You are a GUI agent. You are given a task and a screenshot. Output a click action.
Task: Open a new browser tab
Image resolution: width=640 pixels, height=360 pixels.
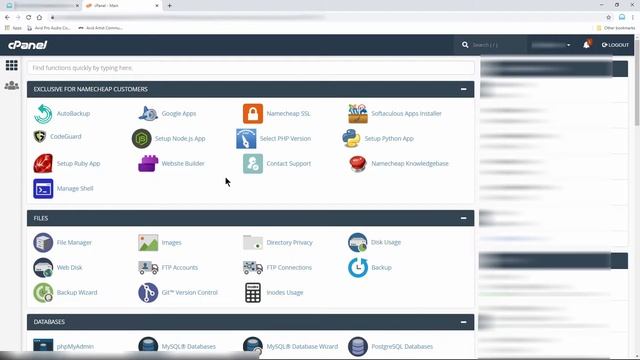click(169, 6)
